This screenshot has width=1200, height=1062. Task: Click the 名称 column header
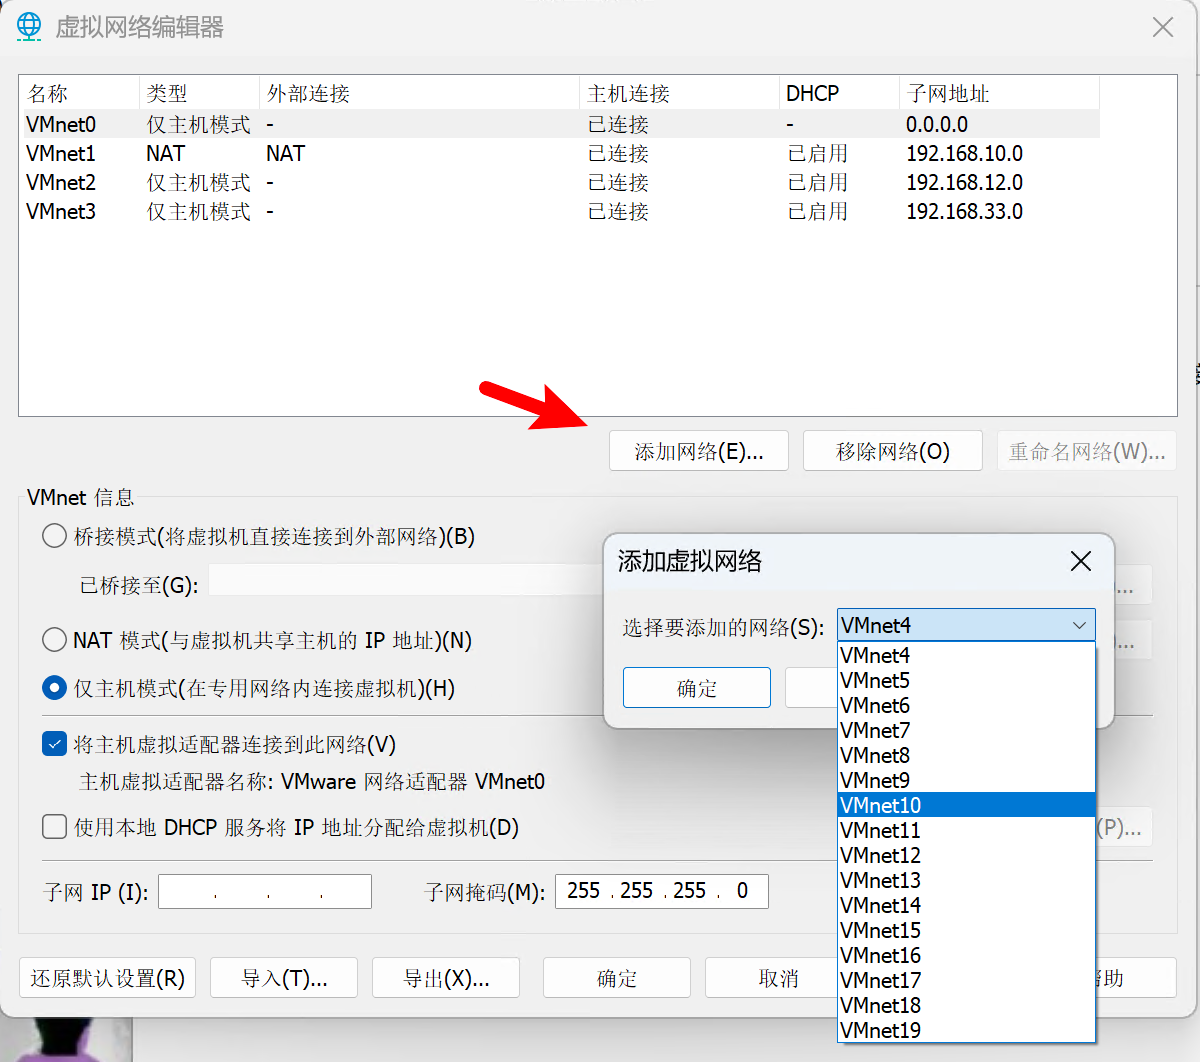pos(80,93)
